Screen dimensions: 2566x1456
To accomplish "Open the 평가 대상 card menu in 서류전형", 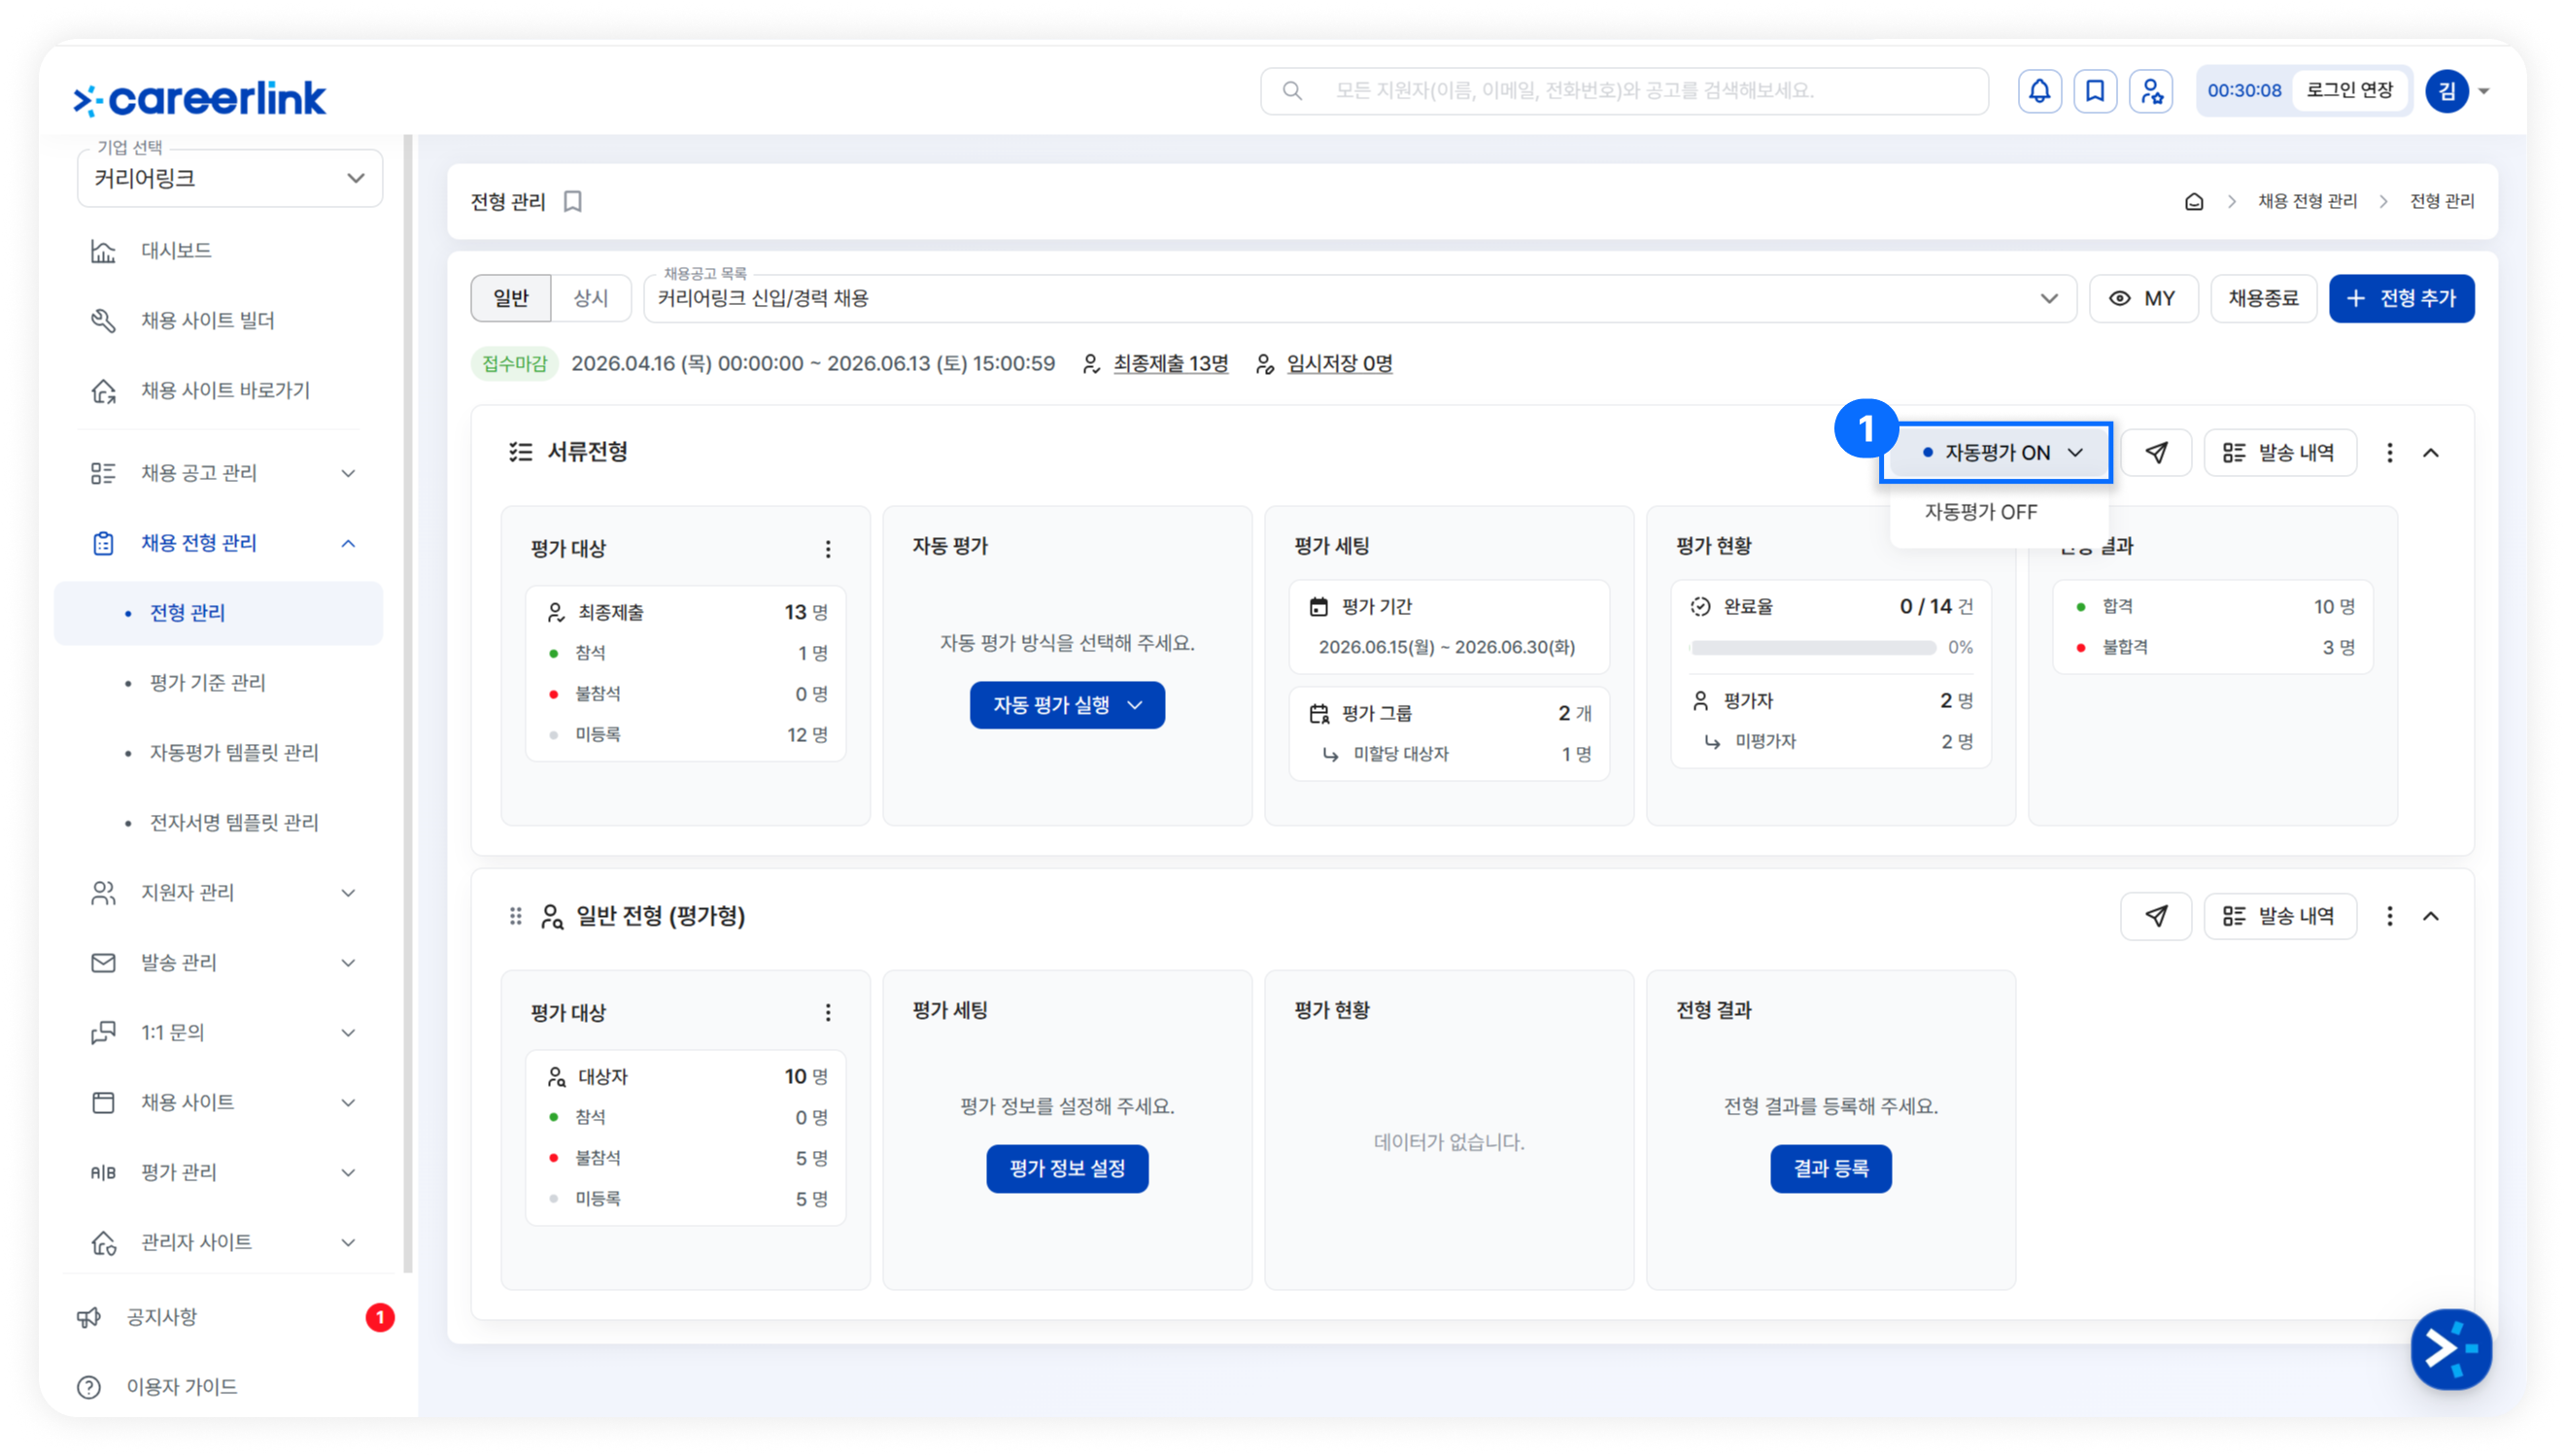I will [828, 549].
